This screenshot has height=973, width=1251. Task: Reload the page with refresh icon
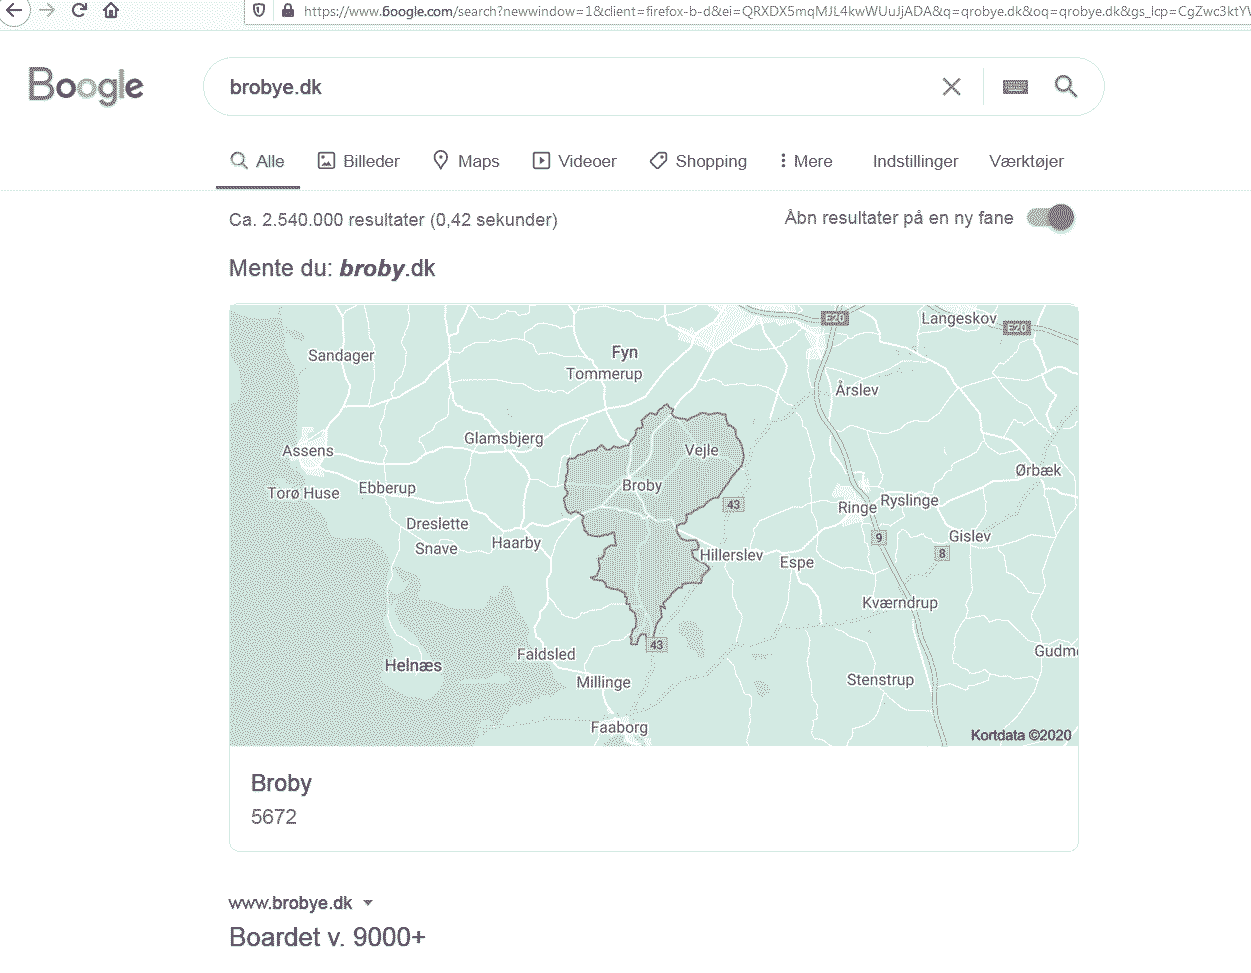(x=79, y=11)
